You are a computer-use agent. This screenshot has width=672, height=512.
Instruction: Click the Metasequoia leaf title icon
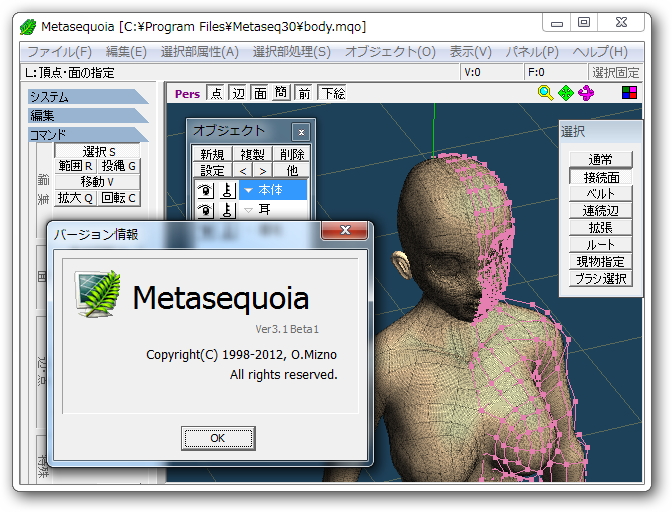tap(28, 27)
